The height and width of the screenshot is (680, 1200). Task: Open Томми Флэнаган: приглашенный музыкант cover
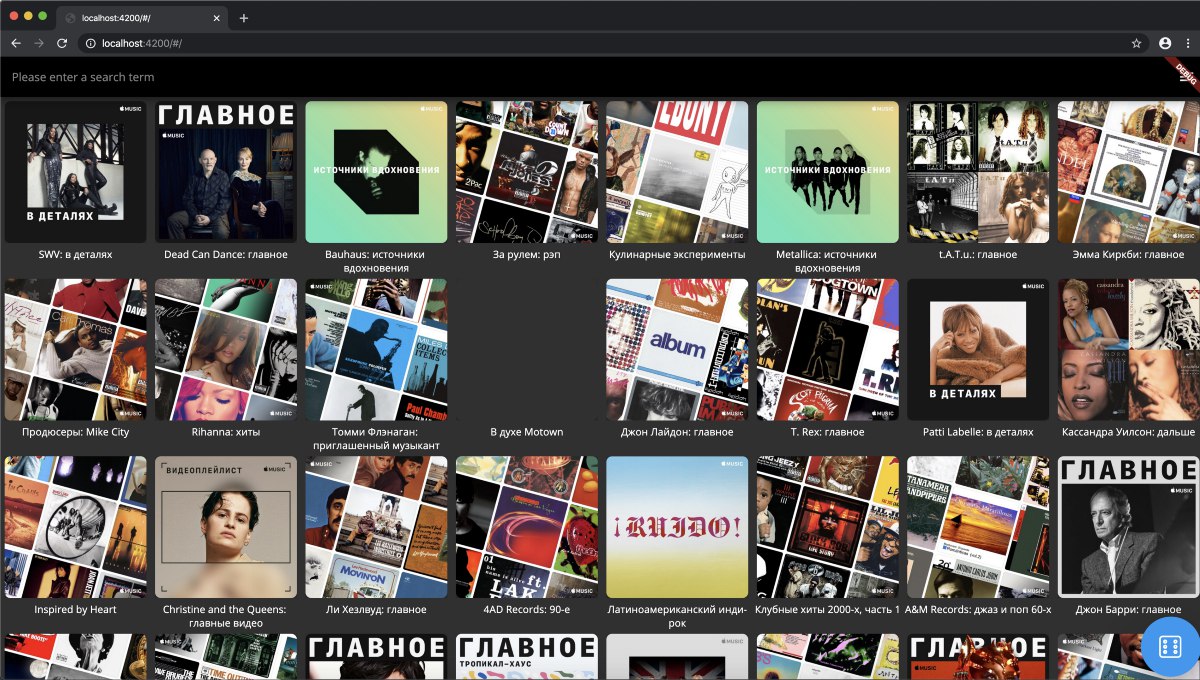click(376, 349)
